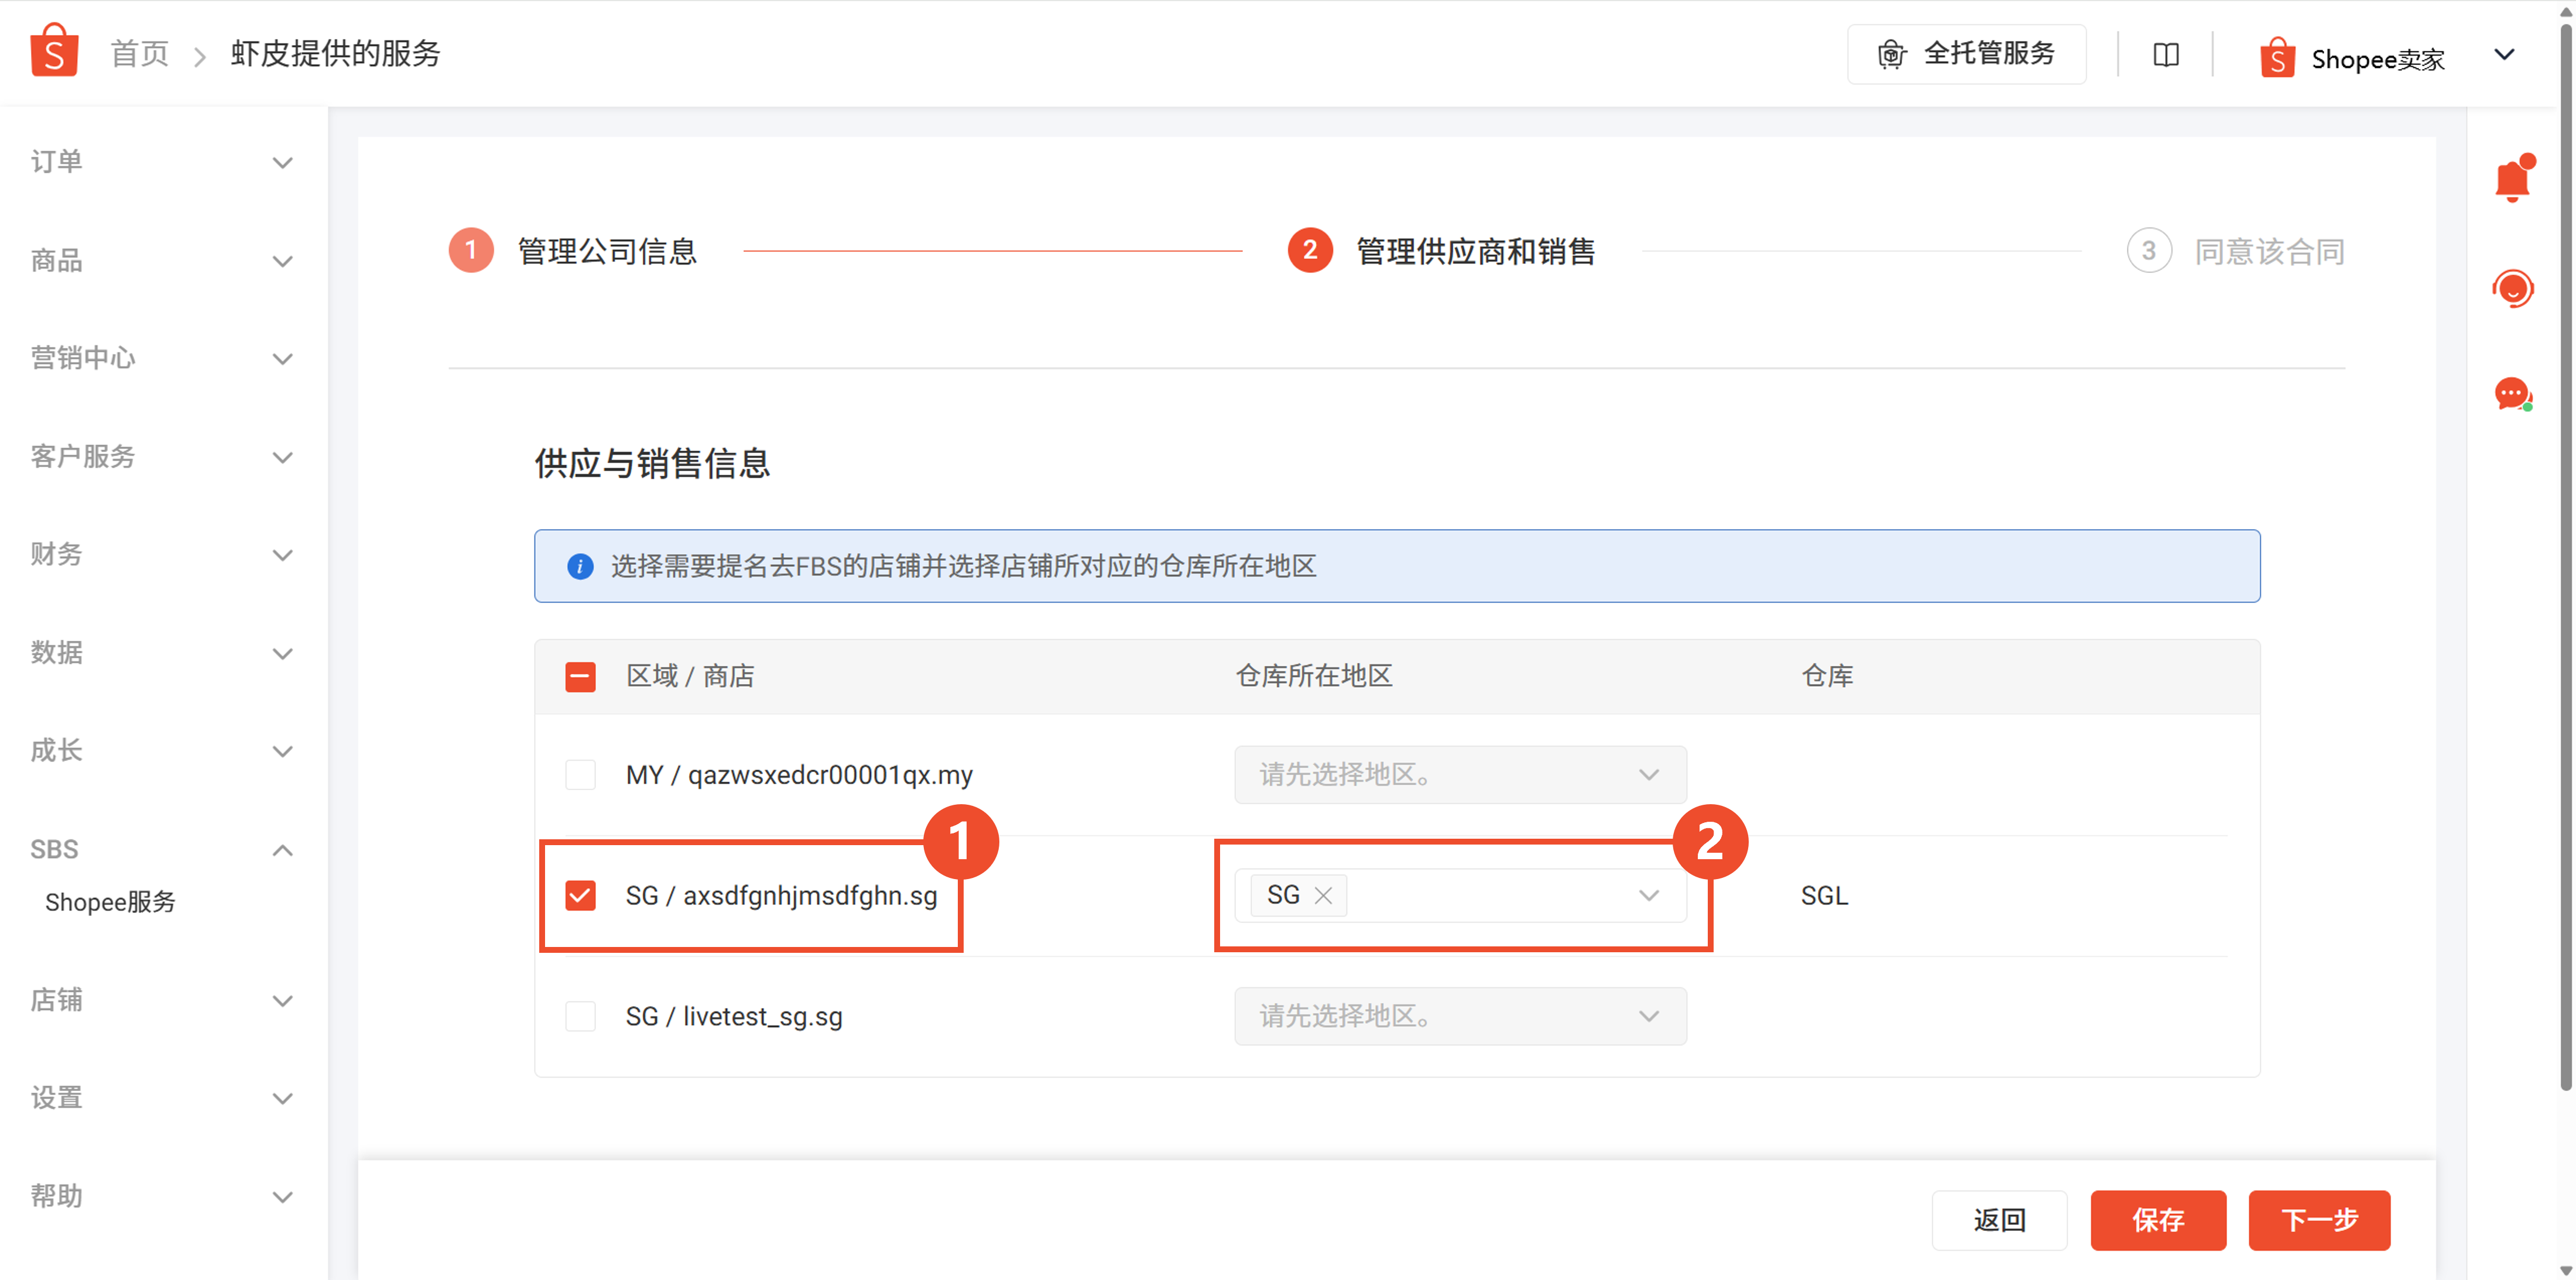This screenshot has height=1280, width=2576.
Task: Click the SGL warehouse text
Action: [1824, 895]
